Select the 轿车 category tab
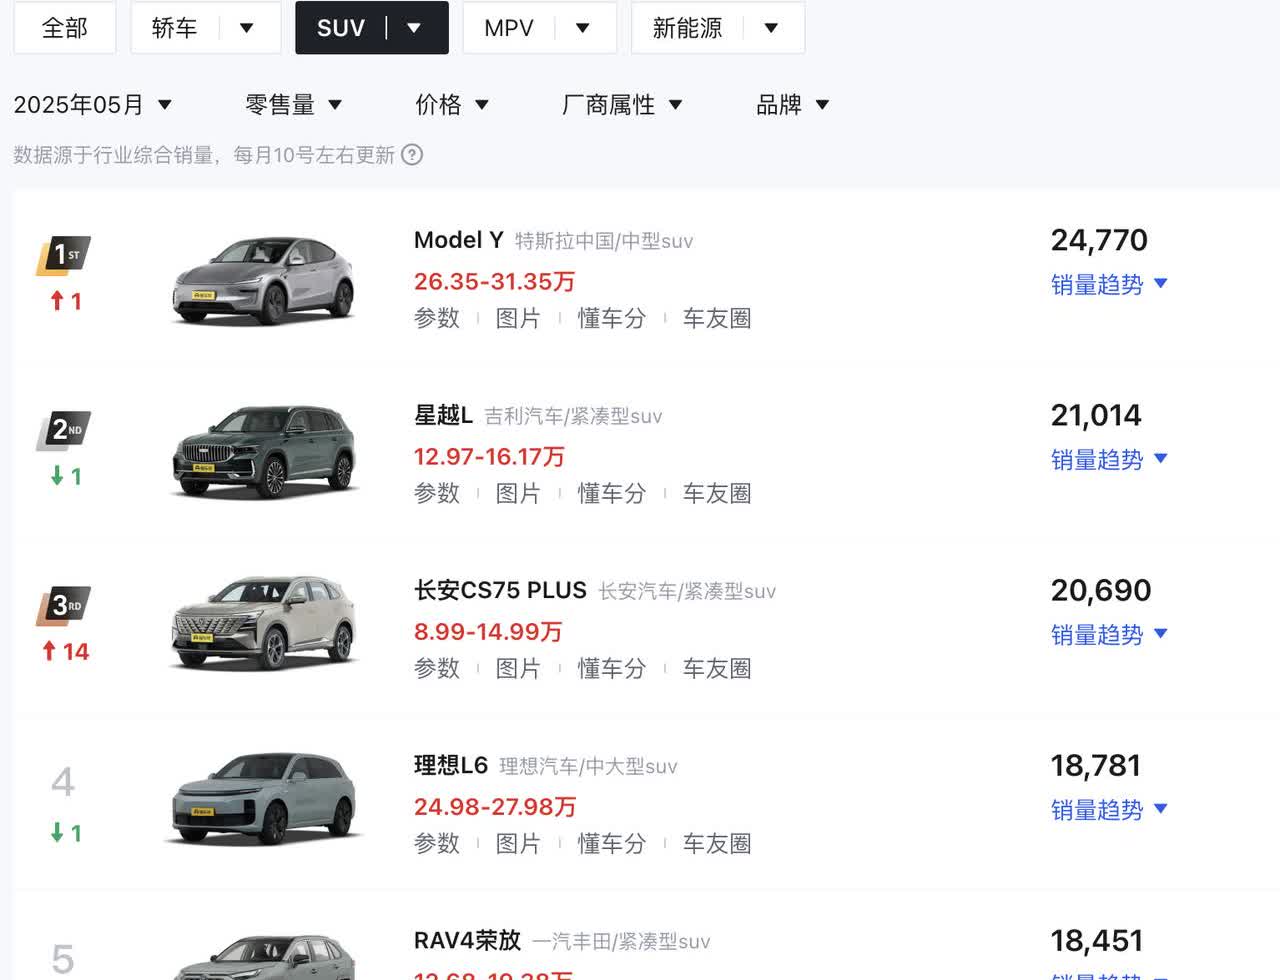Image resolution: width=1280 pixels, height=980 pixels. click(x=175, y=28)
